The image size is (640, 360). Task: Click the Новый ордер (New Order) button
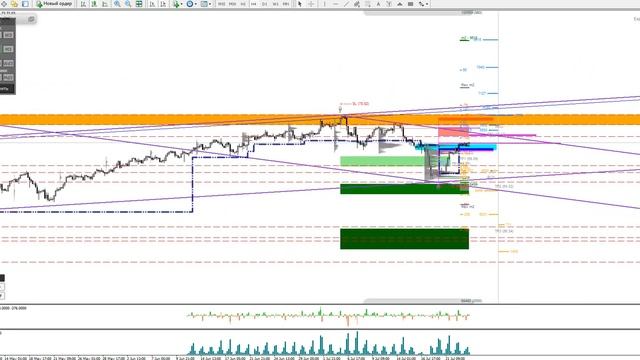tap(54, 4)
